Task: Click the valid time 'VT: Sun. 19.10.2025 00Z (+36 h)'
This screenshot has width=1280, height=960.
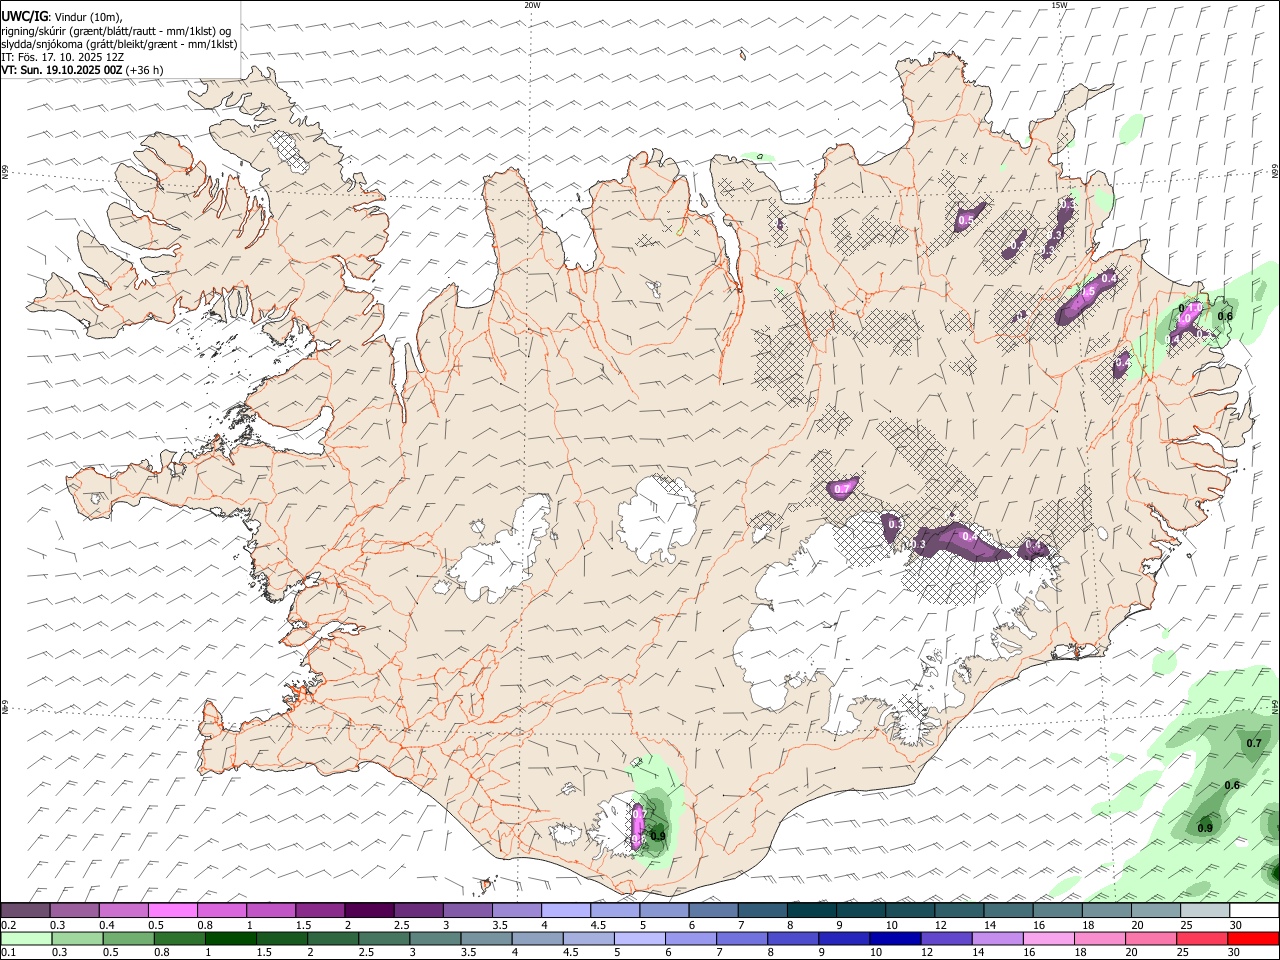Action: click(x=82, y=70)
